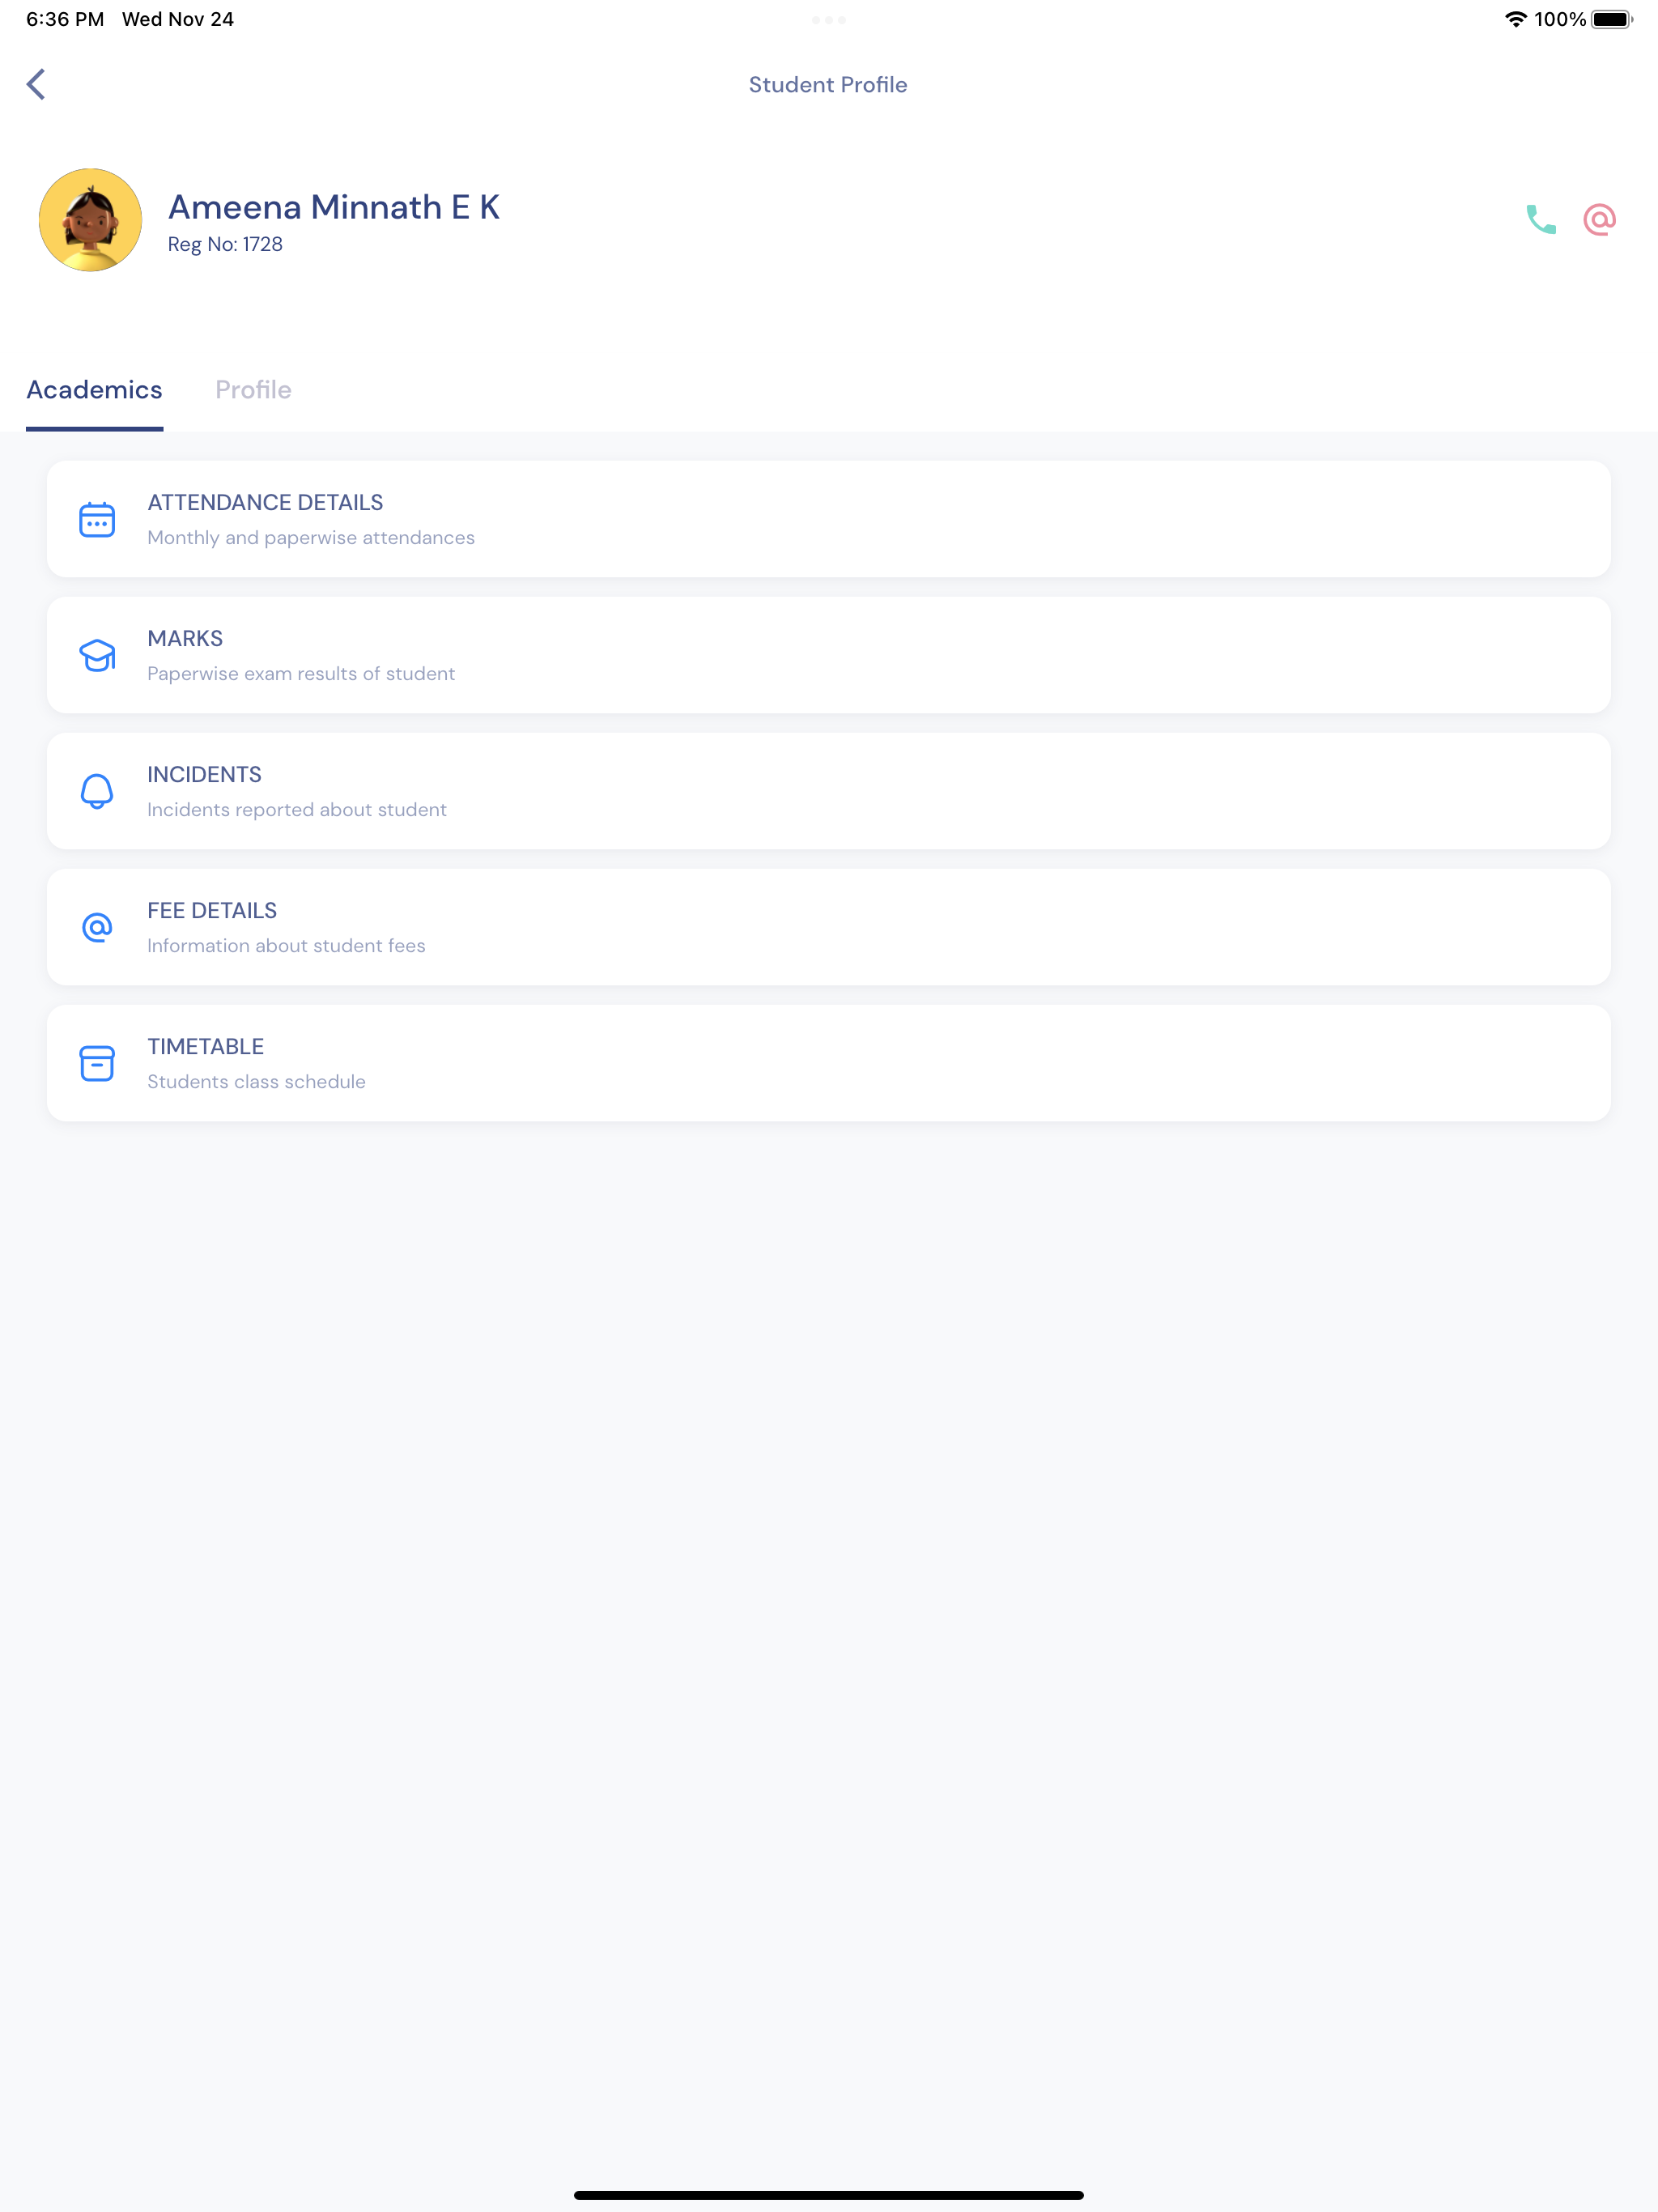Open the student avatar photo
The height and width of the screenshot is (2212, 1658).
[x=90, y=220]
